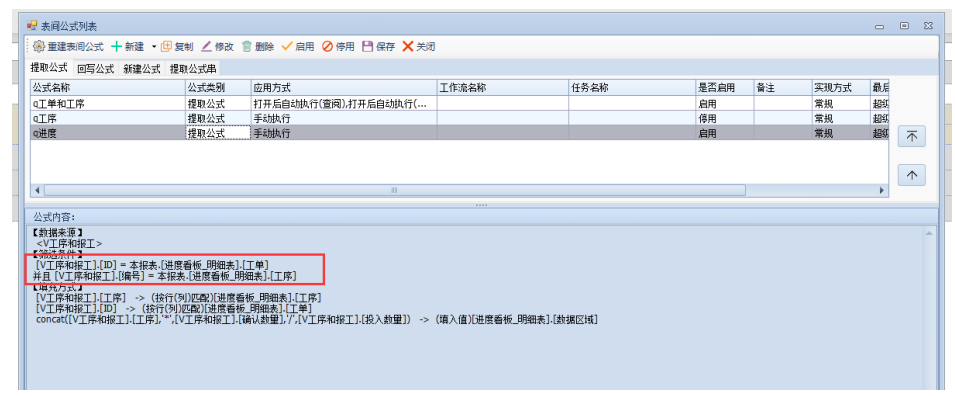Viewport: 955px width, 396px height.
Task: Click the 修改 pencil icon
Action: (206, 46)
